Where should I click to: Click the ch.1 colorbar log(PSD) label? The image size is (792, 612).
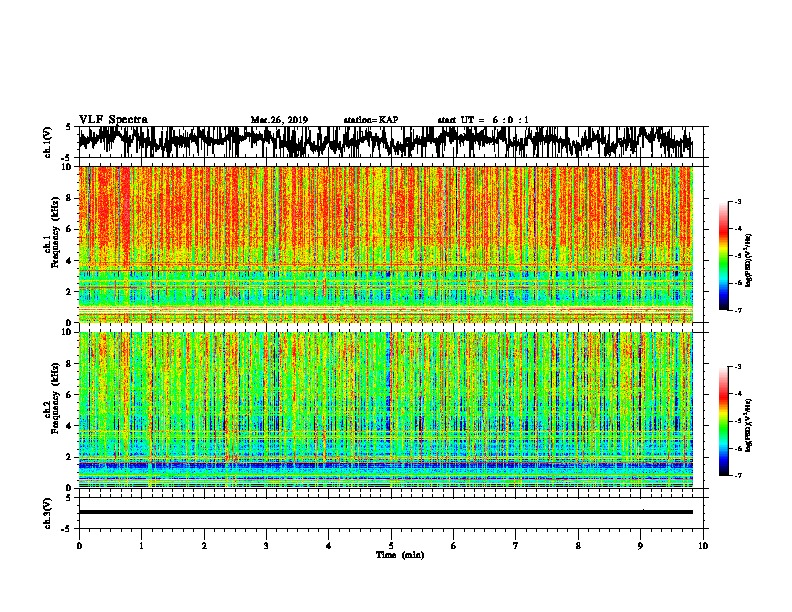click(749, 261)
